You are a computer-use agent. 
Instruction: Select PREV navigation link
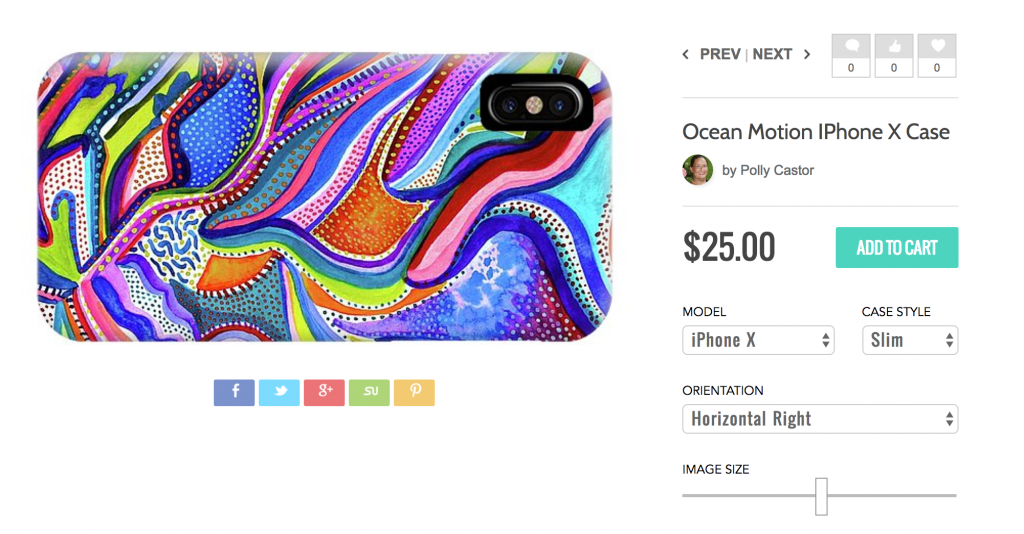point(720,54)
